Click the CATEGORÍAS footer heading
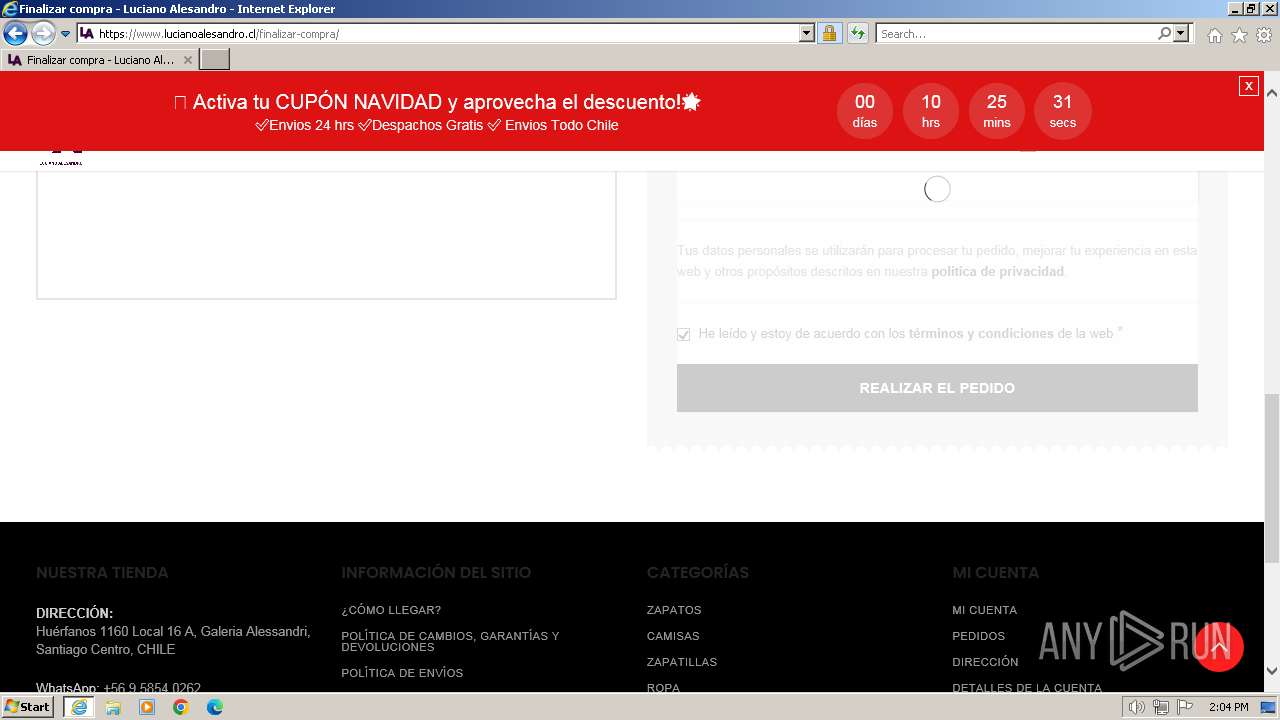This screenshot has width=1280, height=720. (698, 573)
